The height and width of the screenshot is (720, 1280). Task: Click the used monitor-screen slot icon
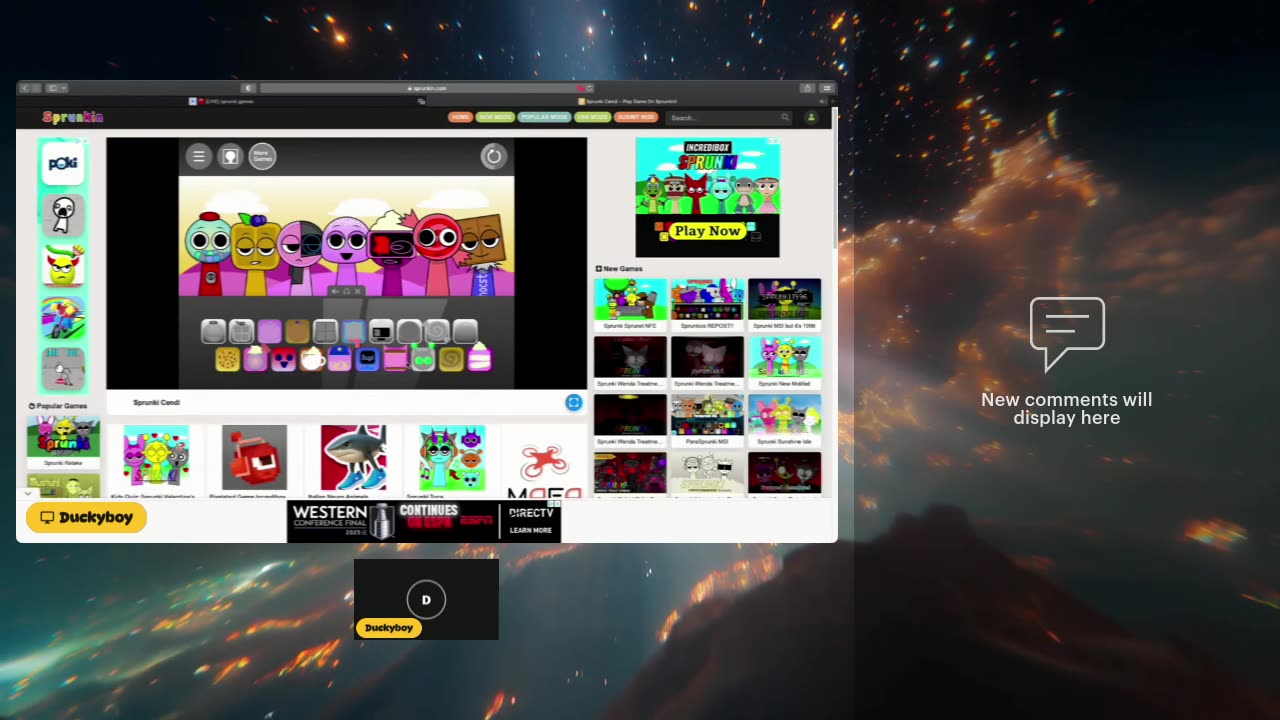click(381, 331)
